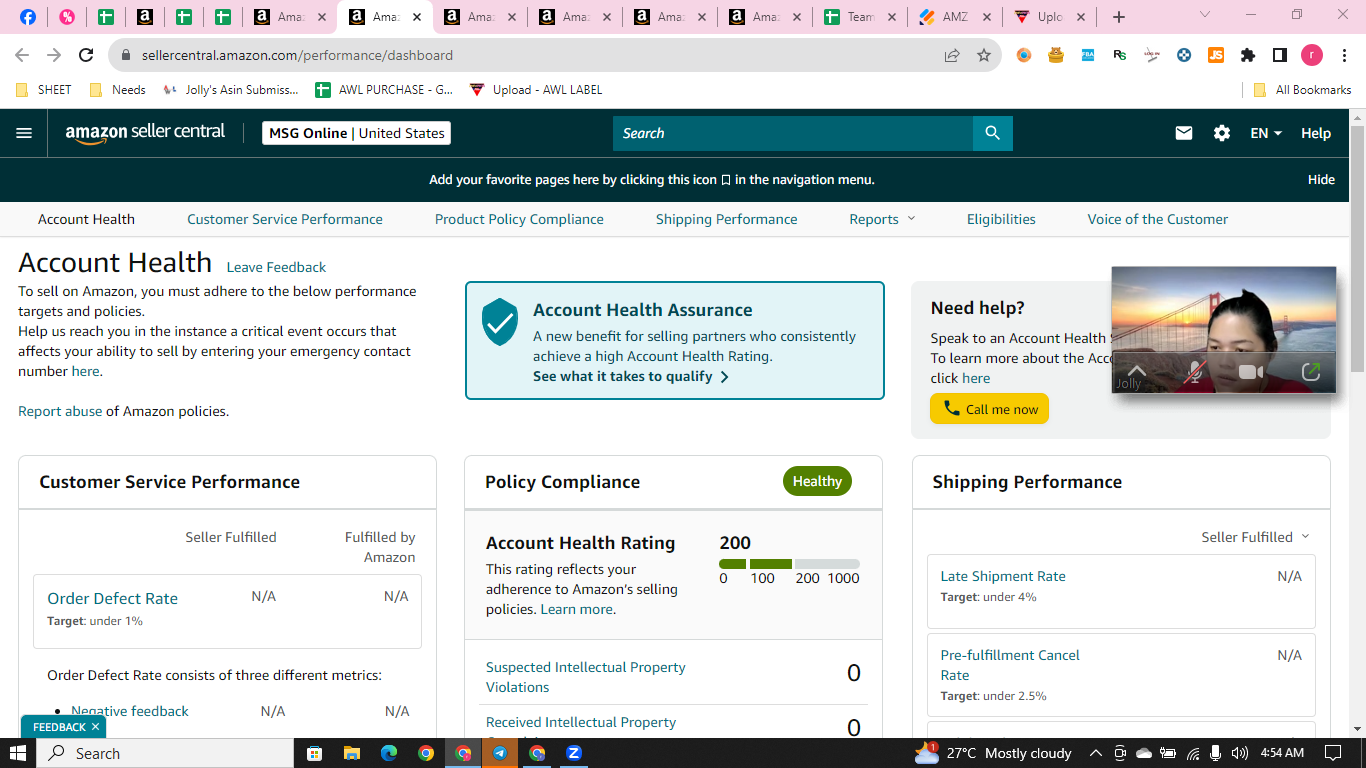Image resolution: width=1366 pixels, height=768 pixels.
Task: Open the Microsoft Store taskbar icon
Action: 314,753
